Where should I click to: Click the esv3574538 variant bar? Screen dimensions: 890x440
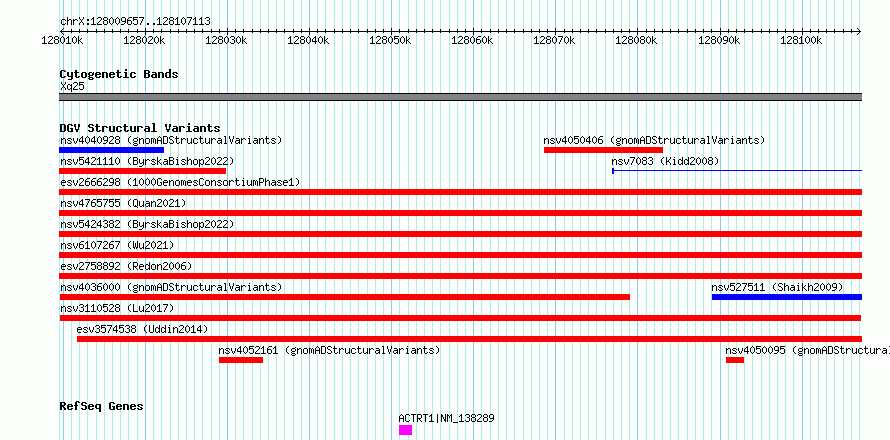click(x=469, y=339)
